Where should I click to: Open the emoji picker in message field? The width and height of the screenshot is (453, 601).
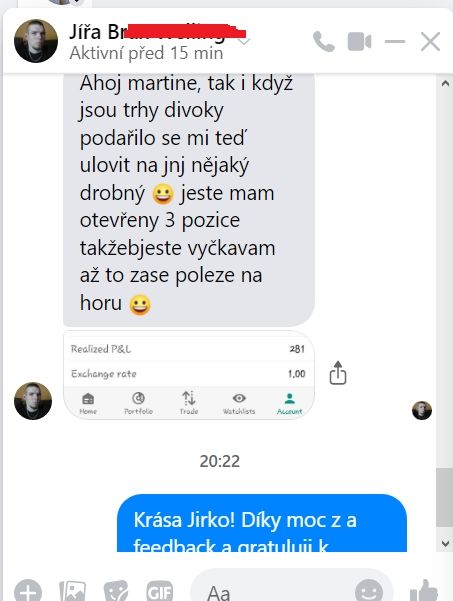[x=369, y=591]
